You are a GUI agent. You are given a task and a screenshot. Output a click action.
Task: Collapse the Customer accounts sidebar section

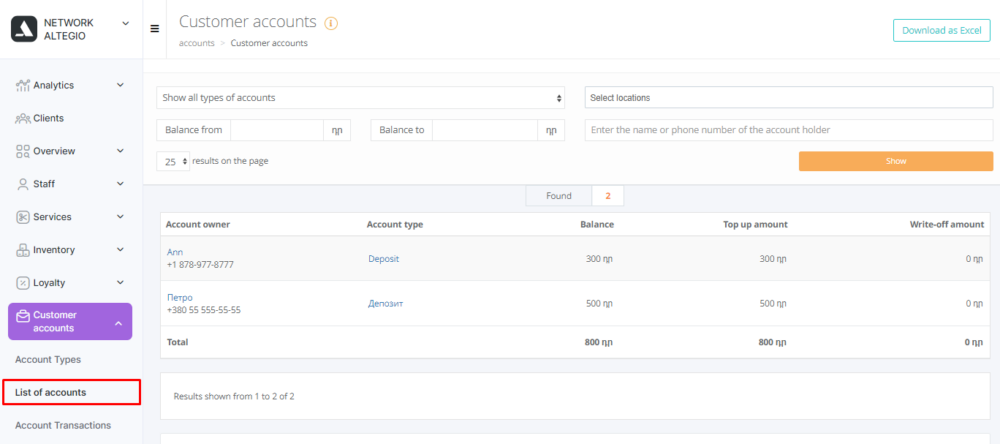(118, 322)
